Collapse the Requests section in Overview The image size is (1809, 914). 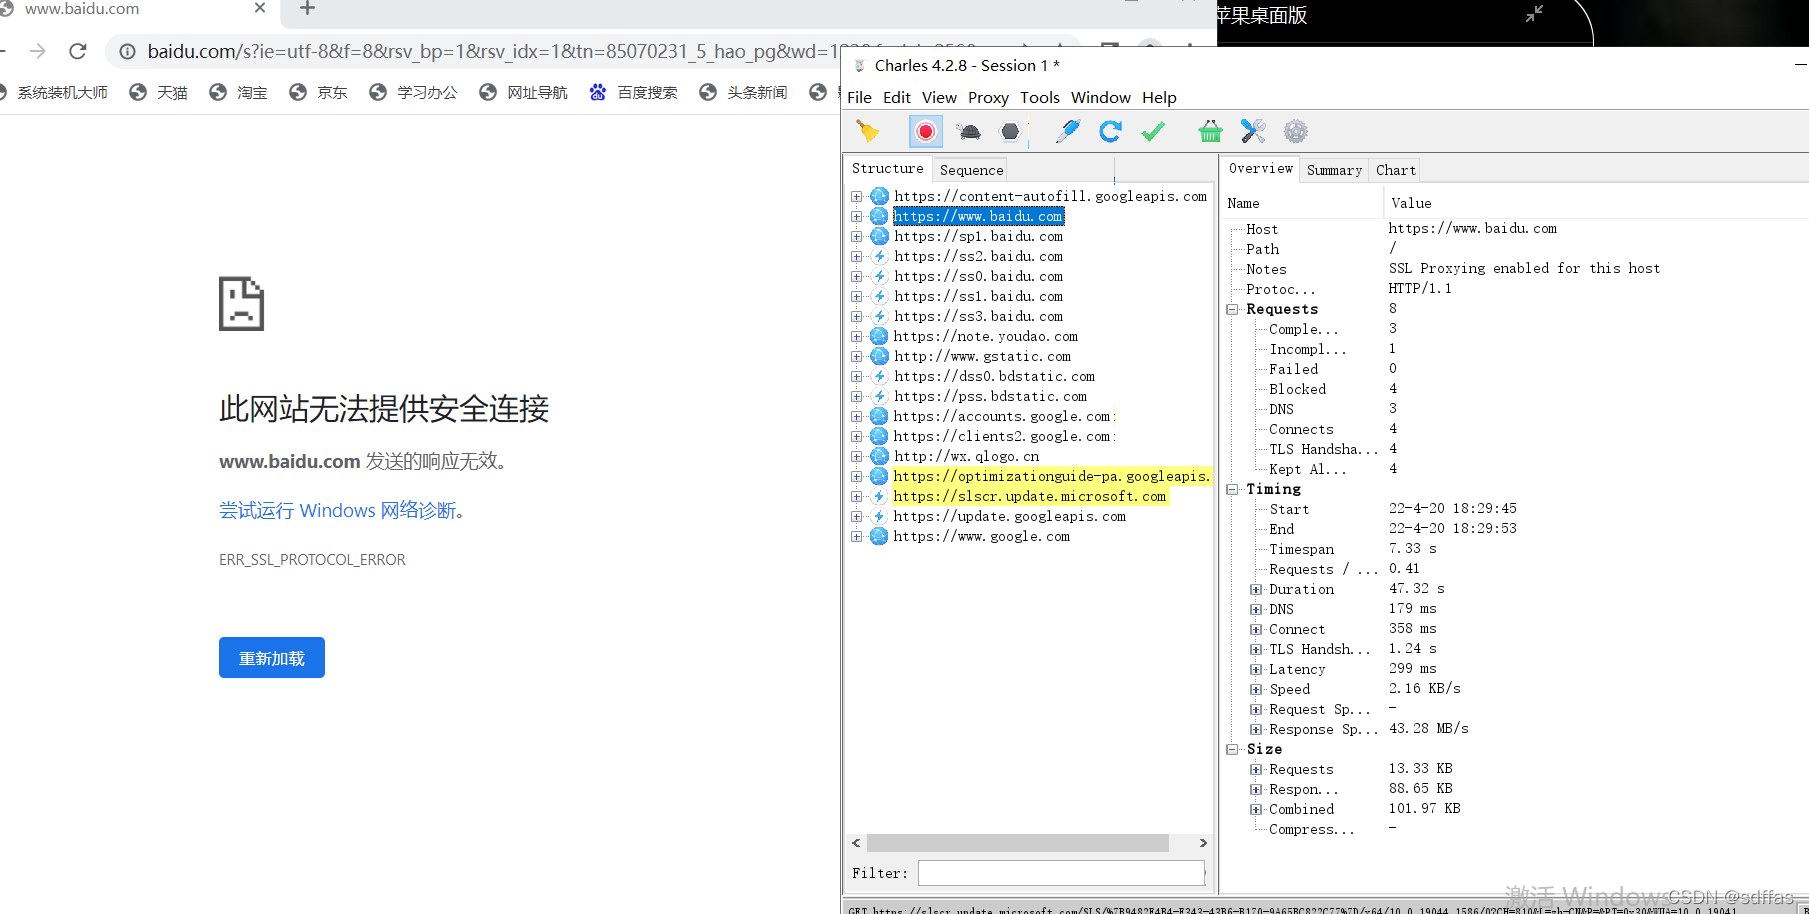1232,309
